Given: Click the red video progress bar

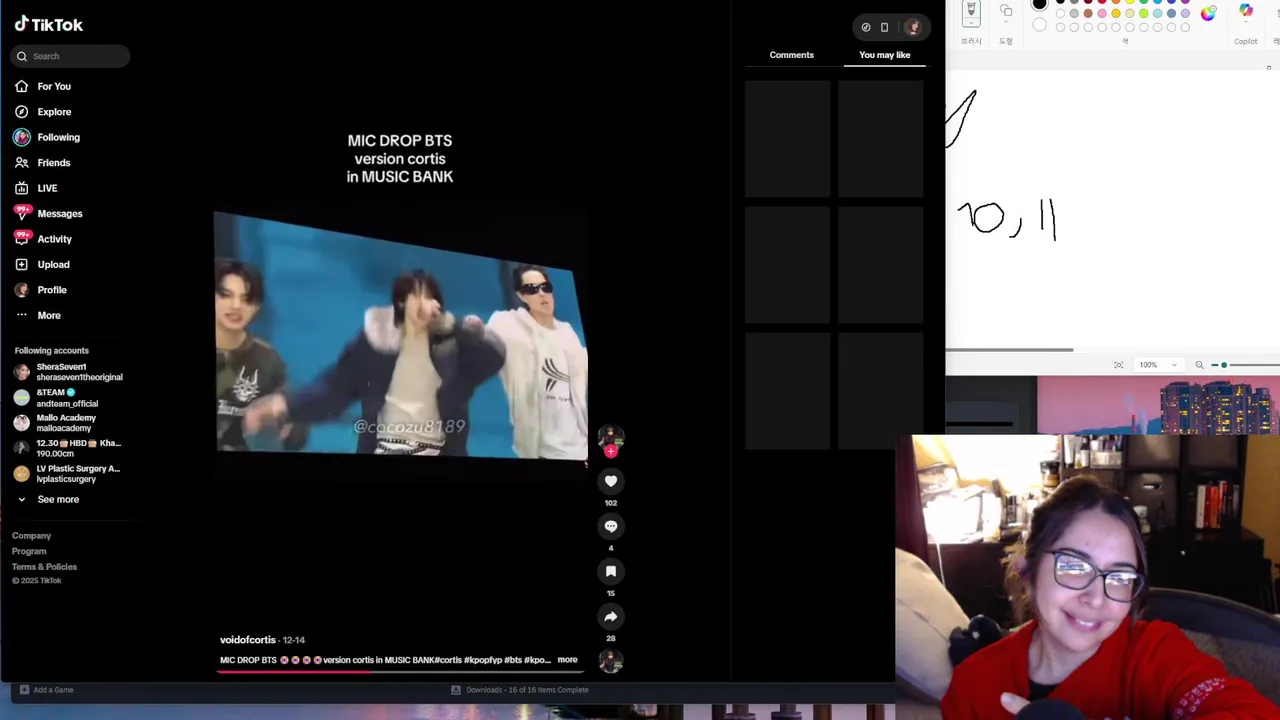Looking at the screenshot, I should click(x=400, y=672).
